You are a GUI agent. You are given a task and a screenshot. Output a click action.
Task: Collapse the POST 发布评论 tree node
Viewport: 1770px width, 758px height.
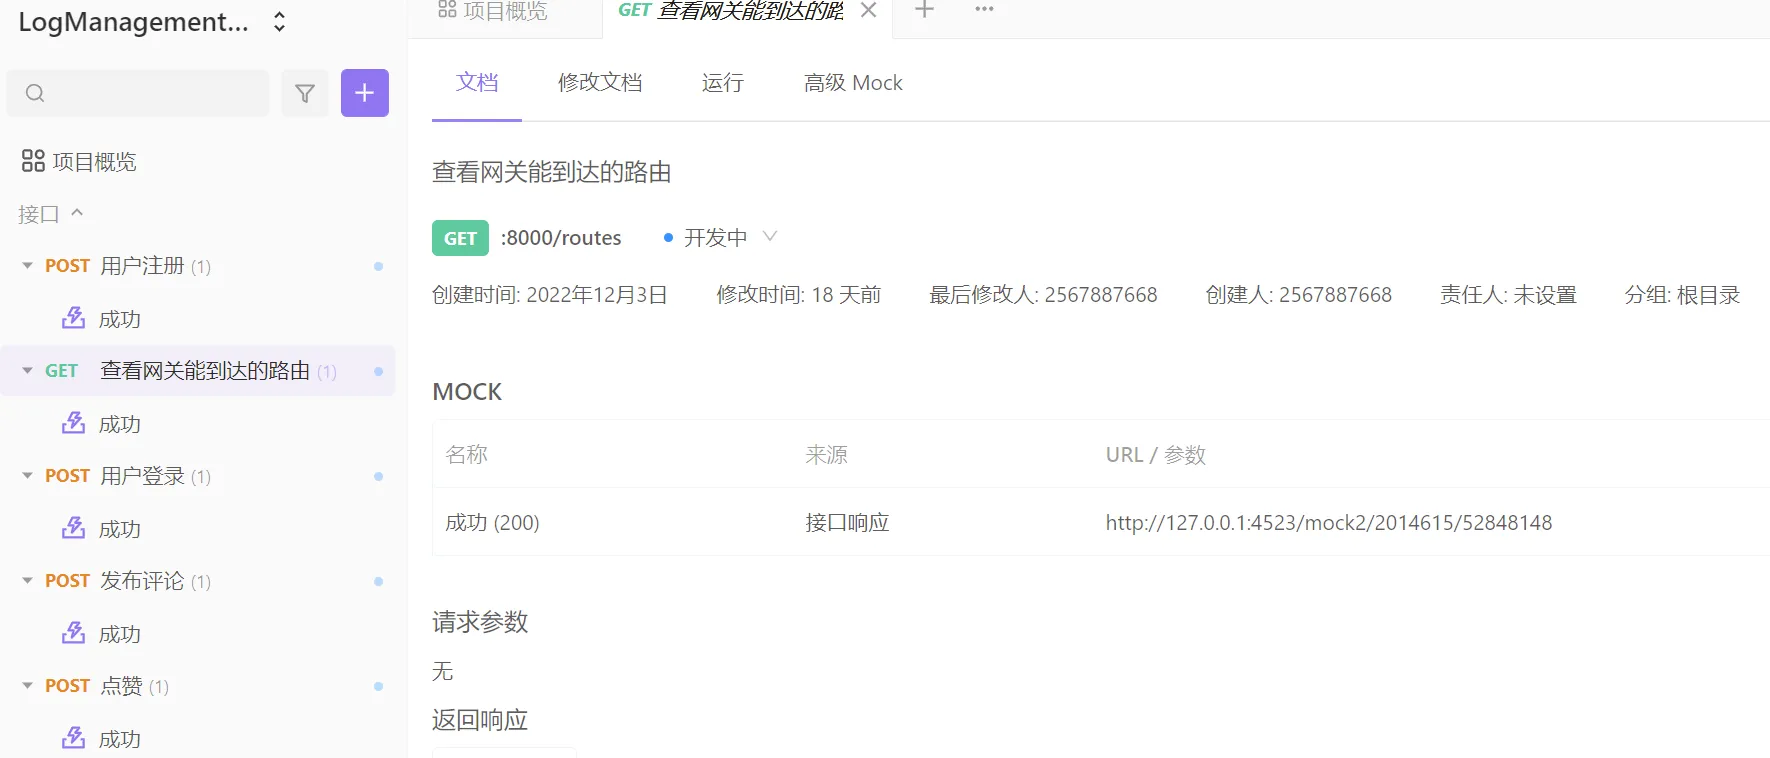click(27, 581)
